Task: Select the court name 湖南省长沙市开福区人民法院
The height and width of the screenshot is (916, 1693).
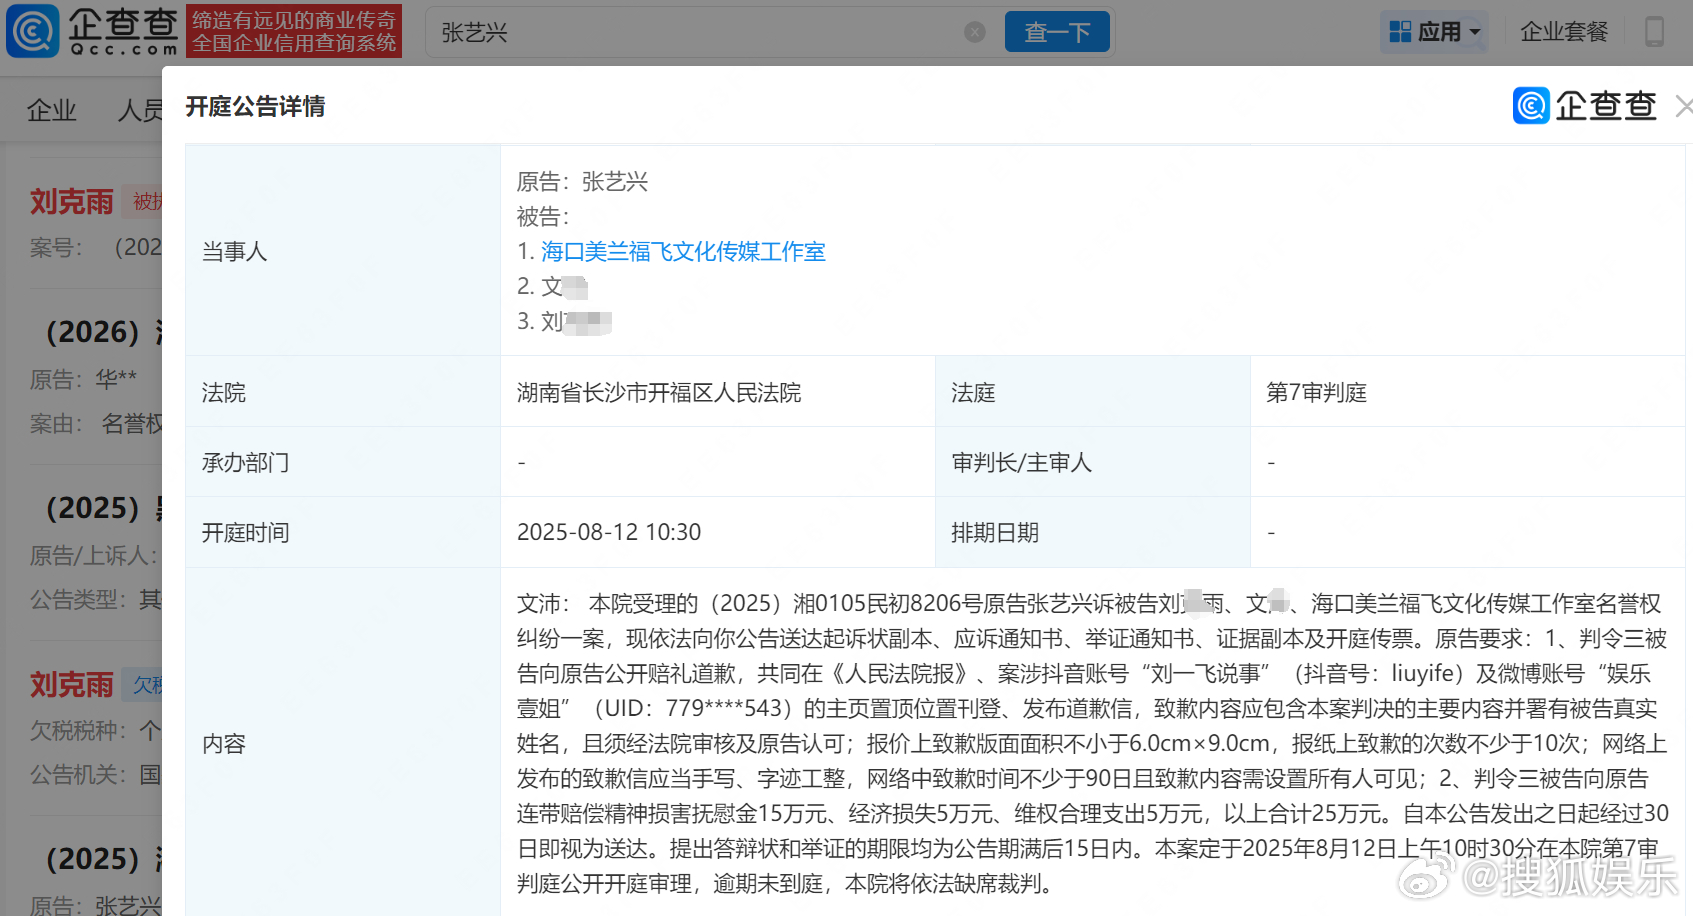Action: (659, 393)
